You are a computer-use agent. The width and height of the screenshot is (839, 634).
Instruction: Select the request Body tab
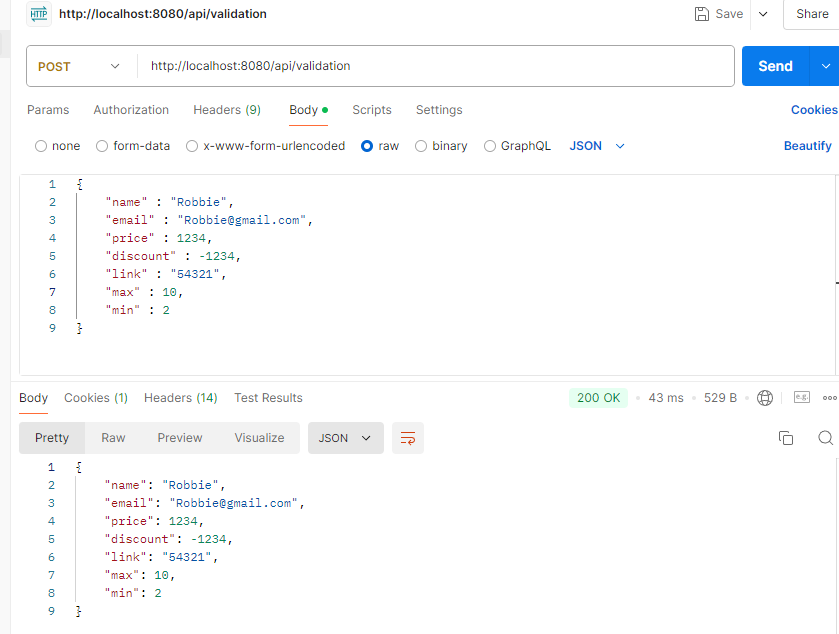308,110
